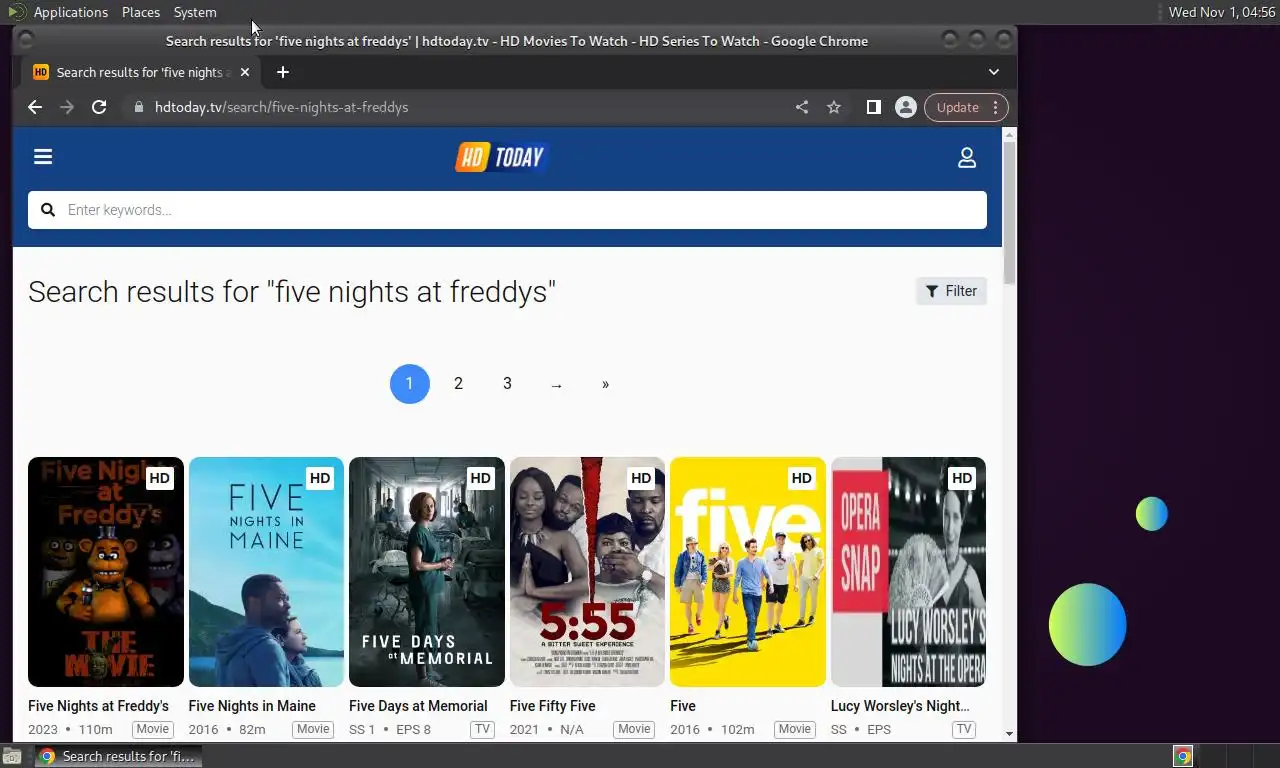Click the browser forward arrow
Viewport: 1280px width, 768px height.
point(67,107)
